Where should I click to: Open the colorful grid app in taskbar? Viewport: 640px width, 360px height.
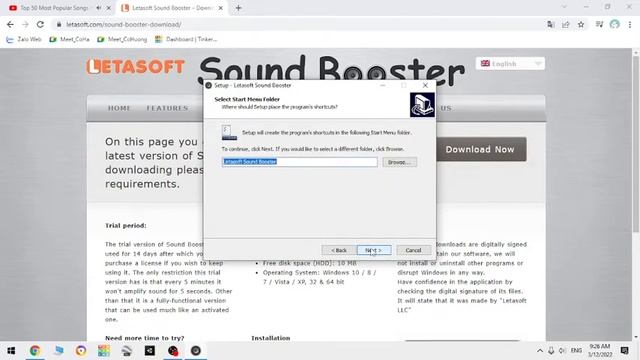coord(104,351)
